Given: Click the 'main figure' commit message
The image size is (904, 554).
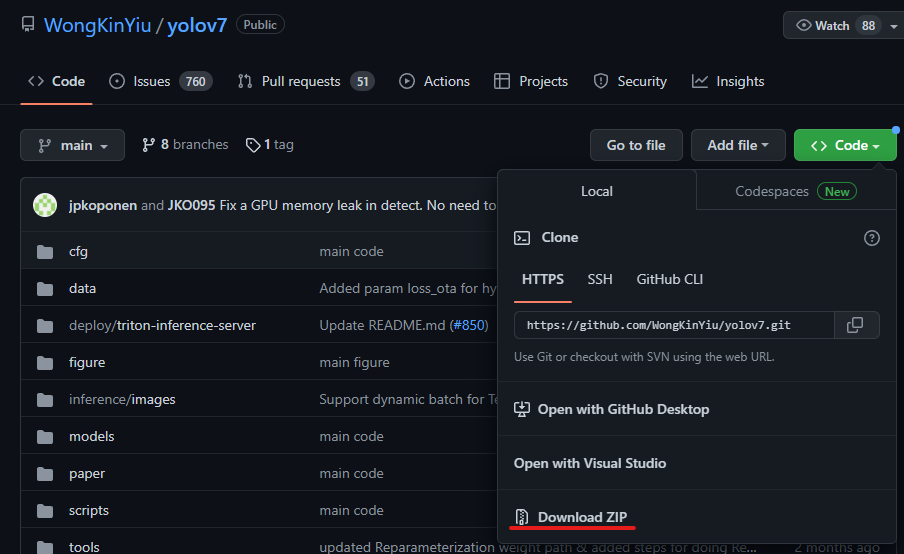Looking at the screenshot, I should [355, 363].
